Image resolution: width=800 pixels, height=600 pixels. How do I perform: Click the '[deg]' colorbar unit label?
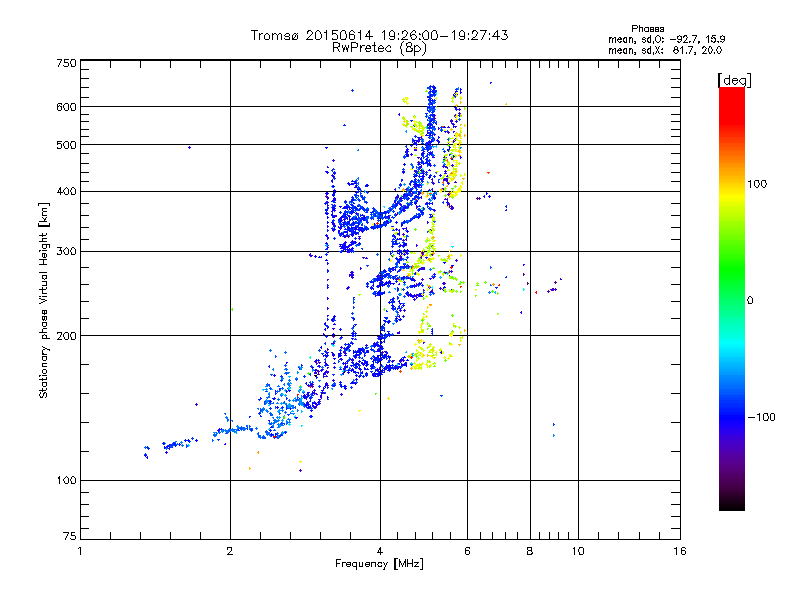pyautogui.click(x=734, y=80)
